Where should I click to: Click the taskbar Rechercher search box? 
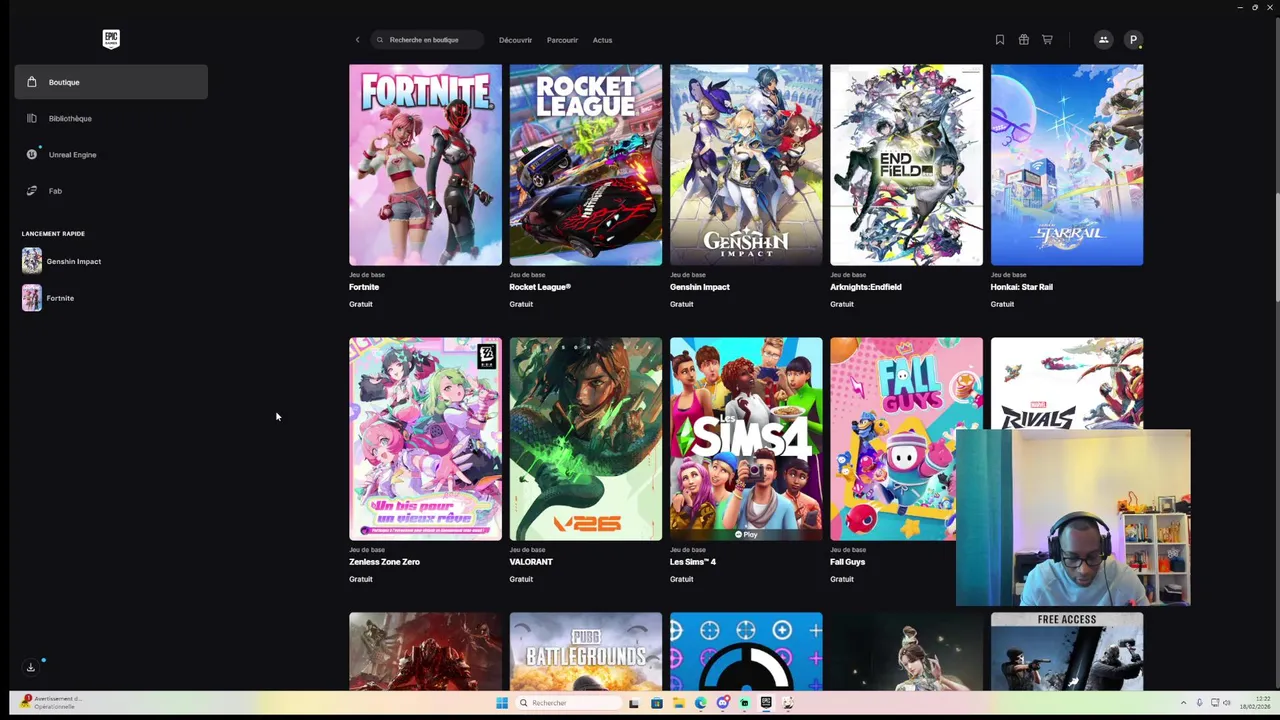[567, 703]
